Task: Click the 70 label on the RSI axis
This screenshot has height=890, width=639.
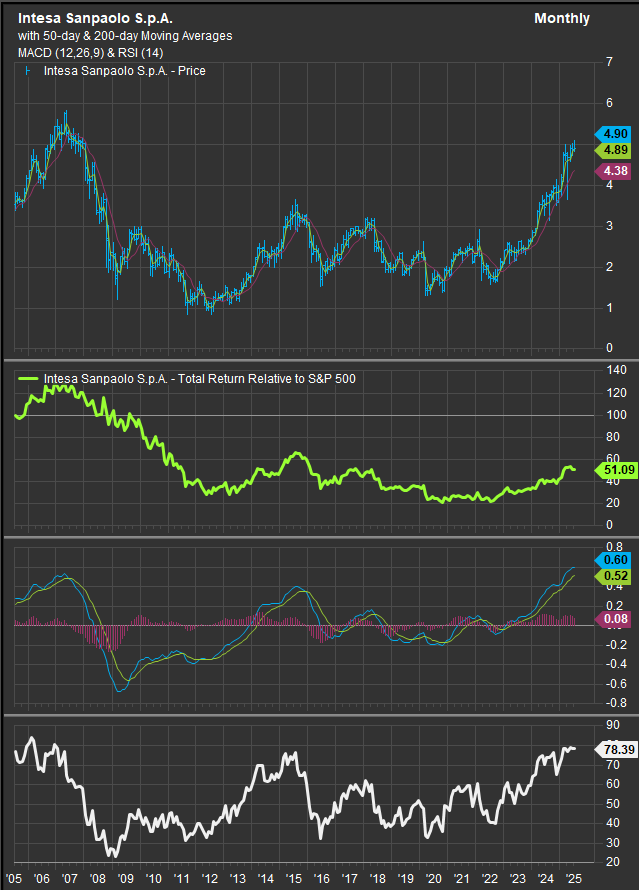Action: 613,765
